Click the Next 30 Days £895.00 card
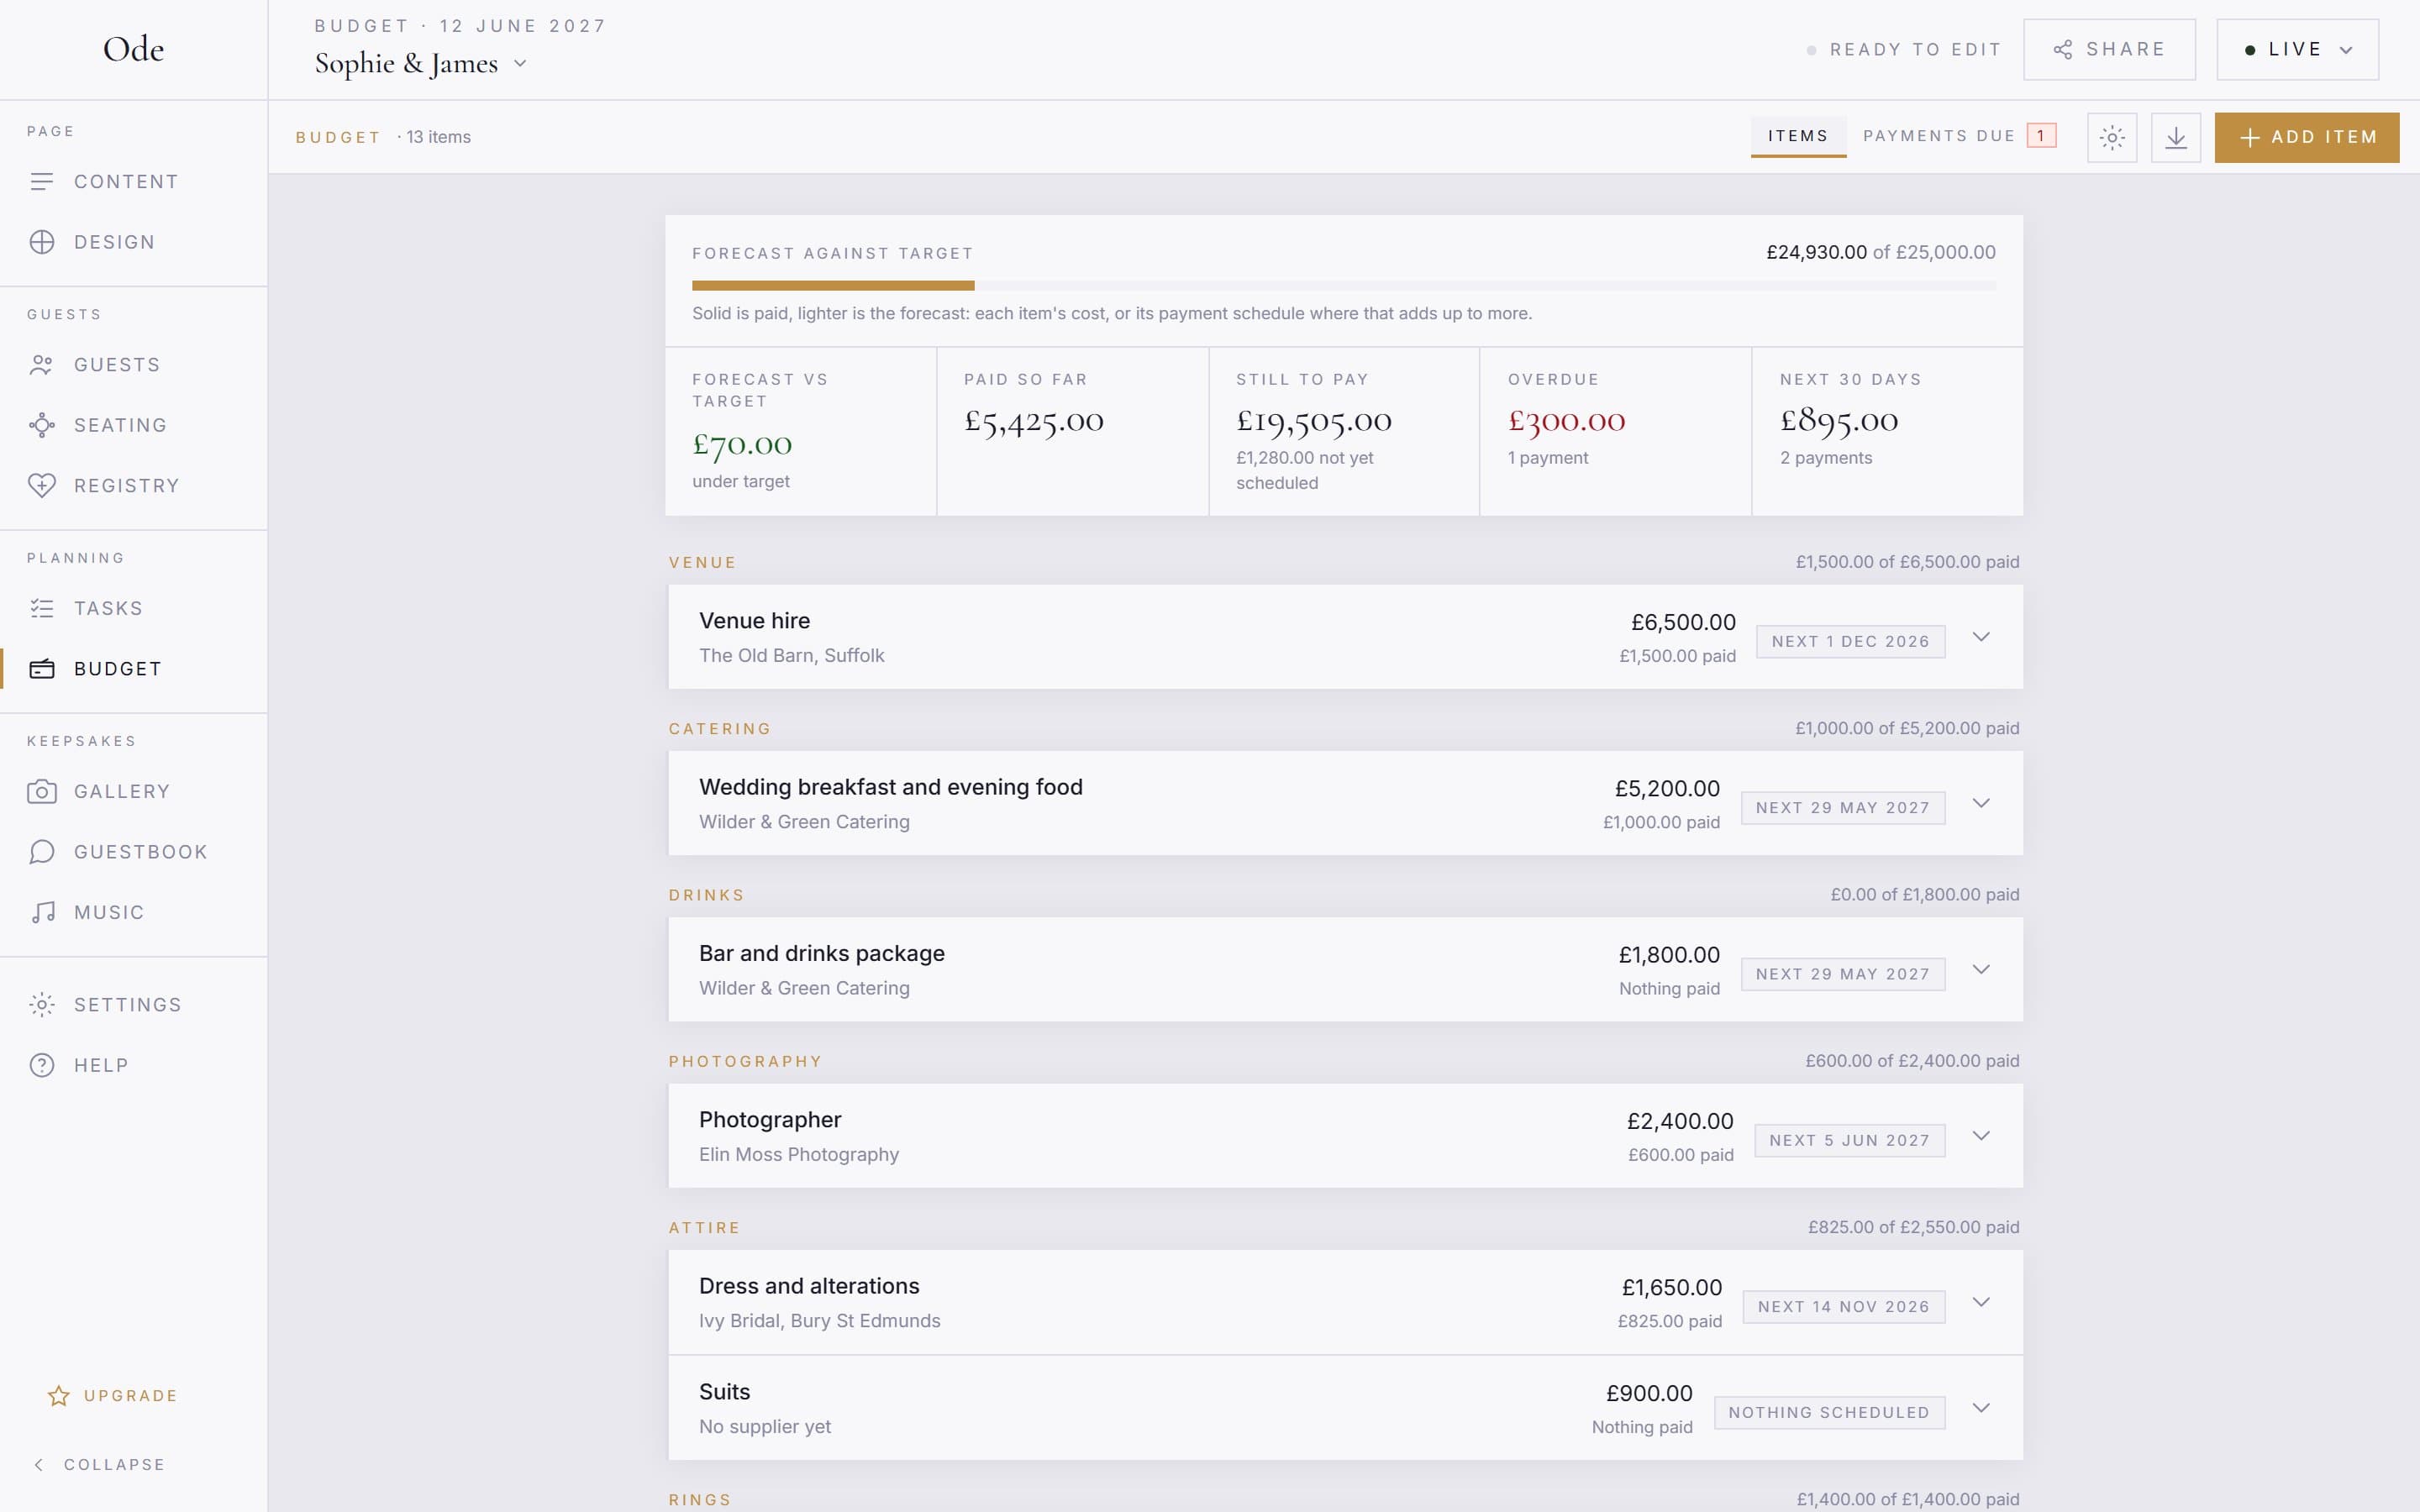 click(1887, 432)
